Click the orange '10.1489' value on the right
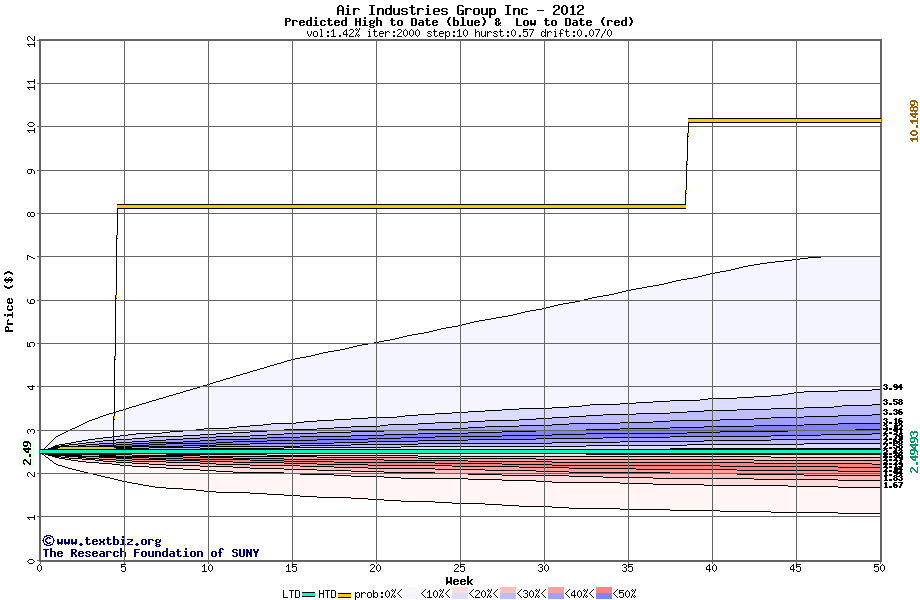 914,121
